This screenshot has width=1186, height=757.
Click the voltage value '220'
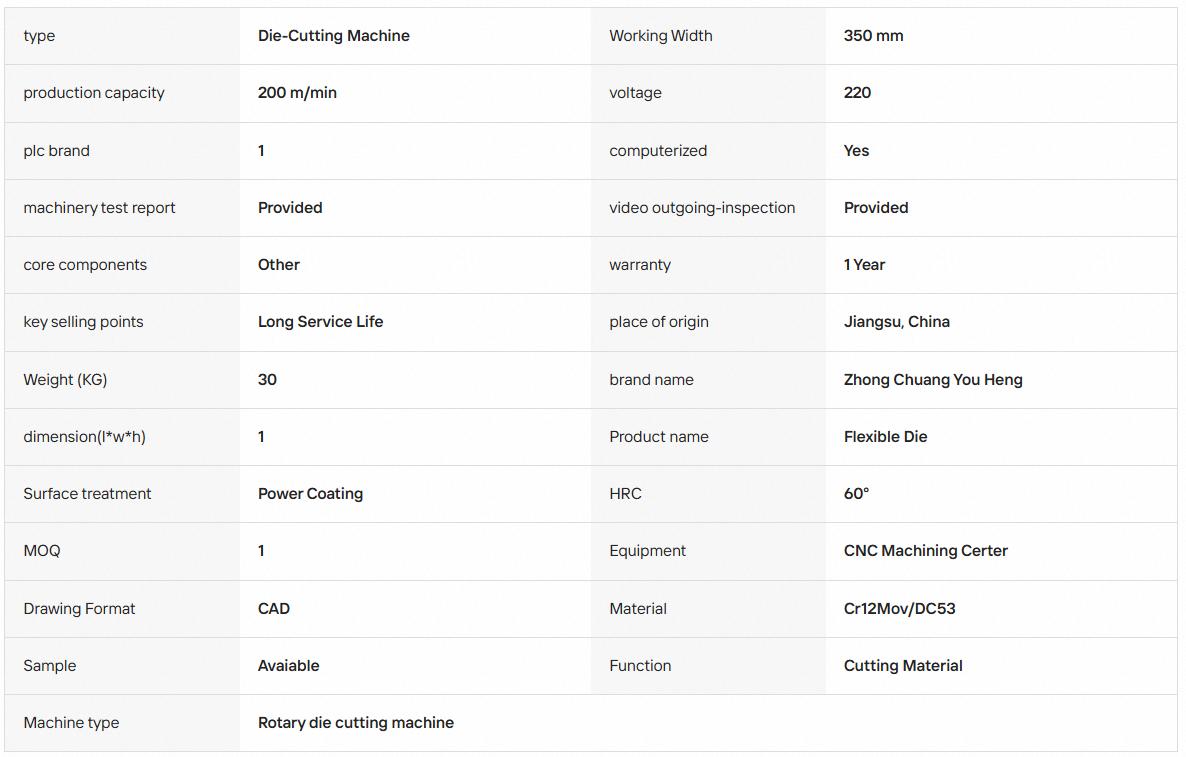coord(857,92)
